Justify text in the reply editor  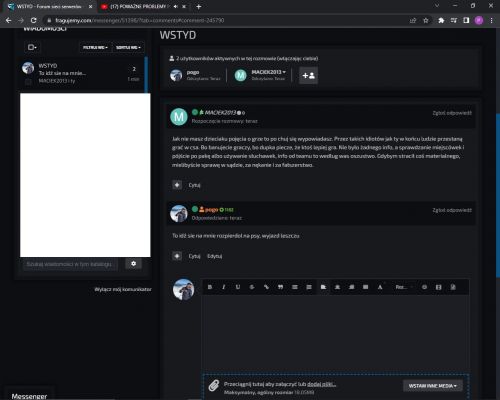[x=366, y=287]
